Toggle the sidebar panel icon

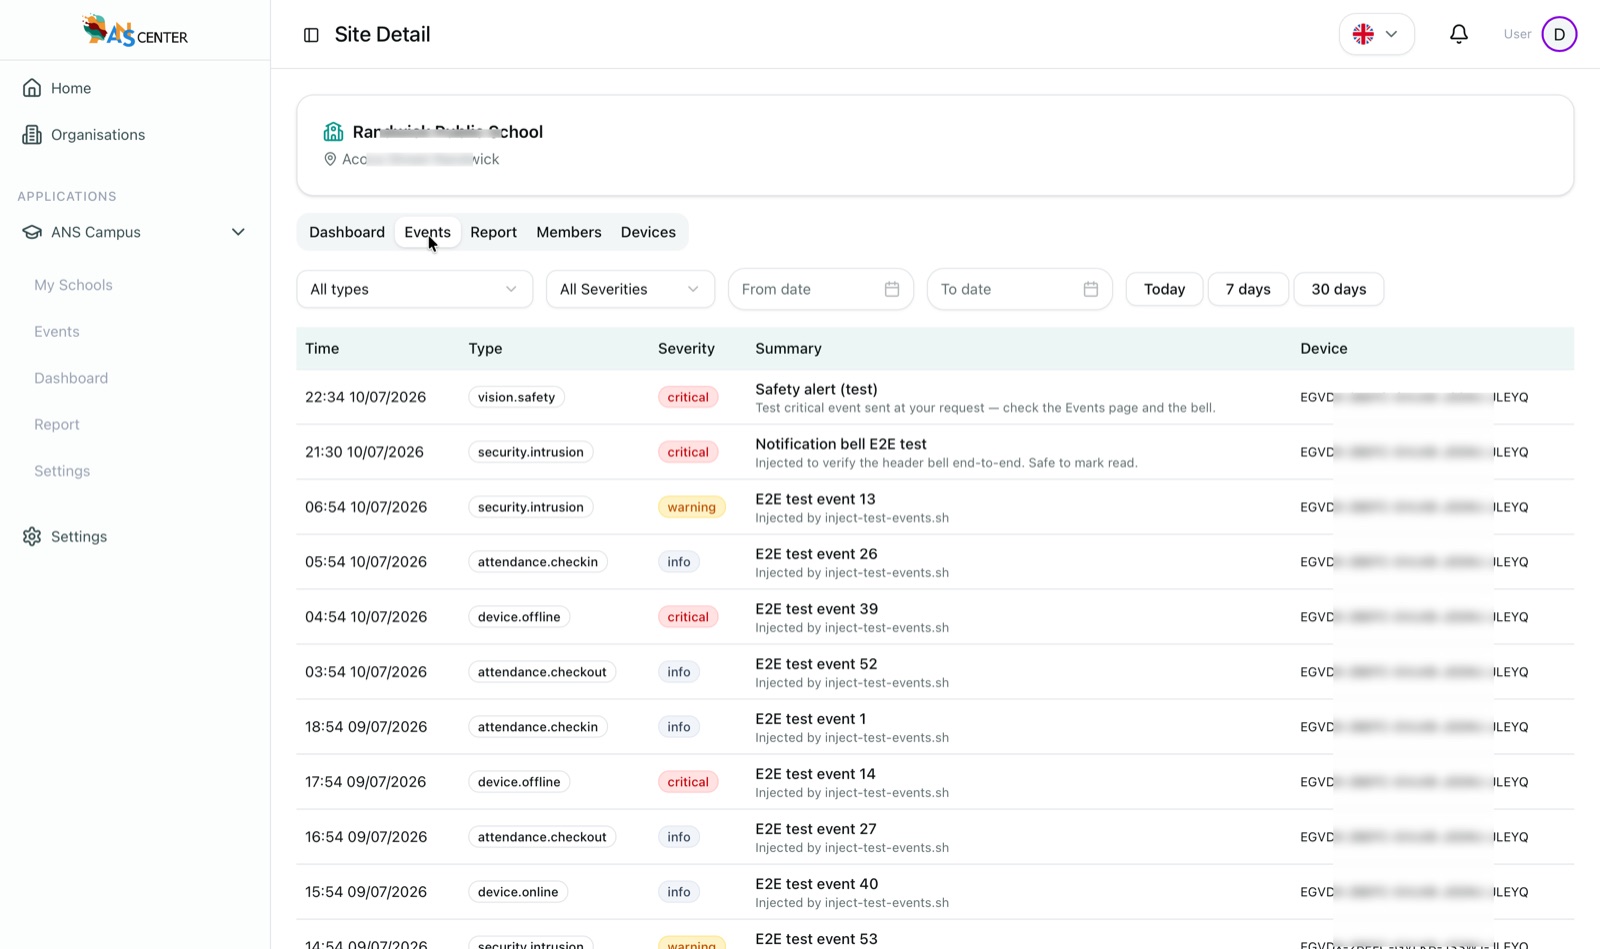coord(311,35)
